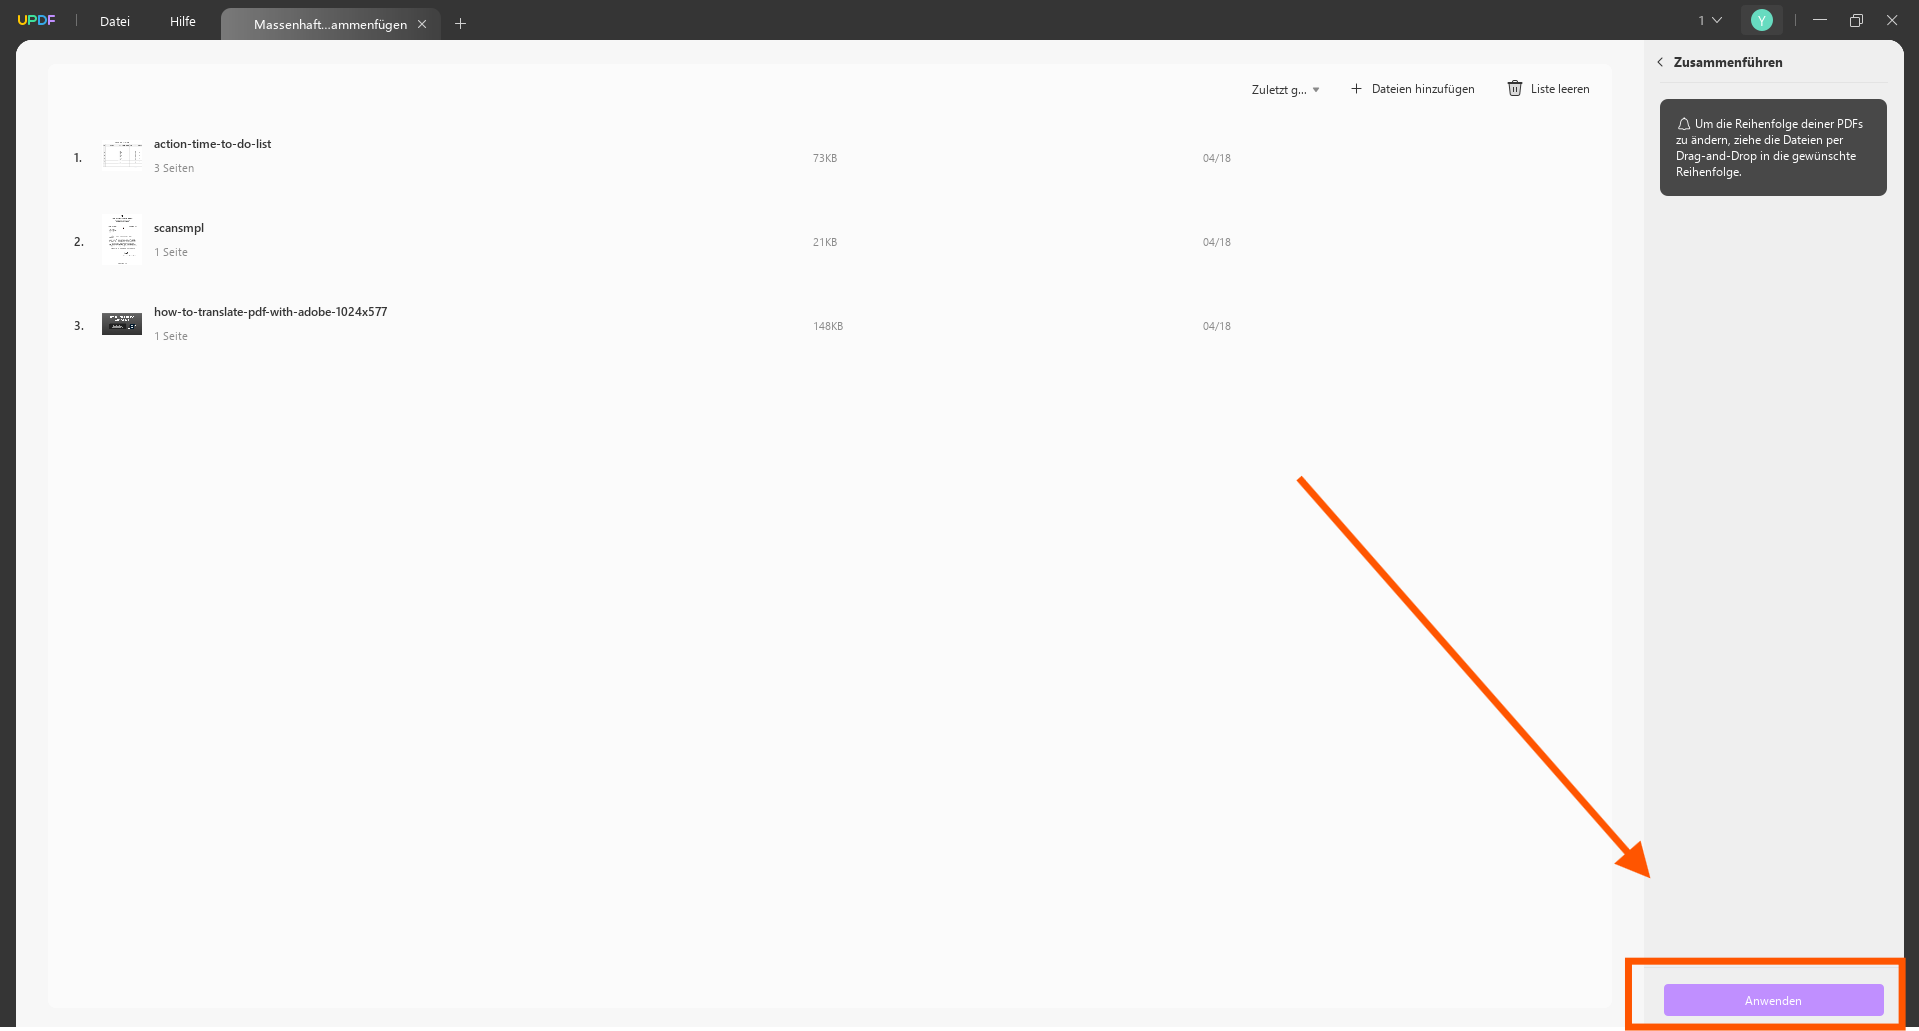The image size is (1919, 1031).
Task: Click the UPDF logo icon
Action: 36,20
